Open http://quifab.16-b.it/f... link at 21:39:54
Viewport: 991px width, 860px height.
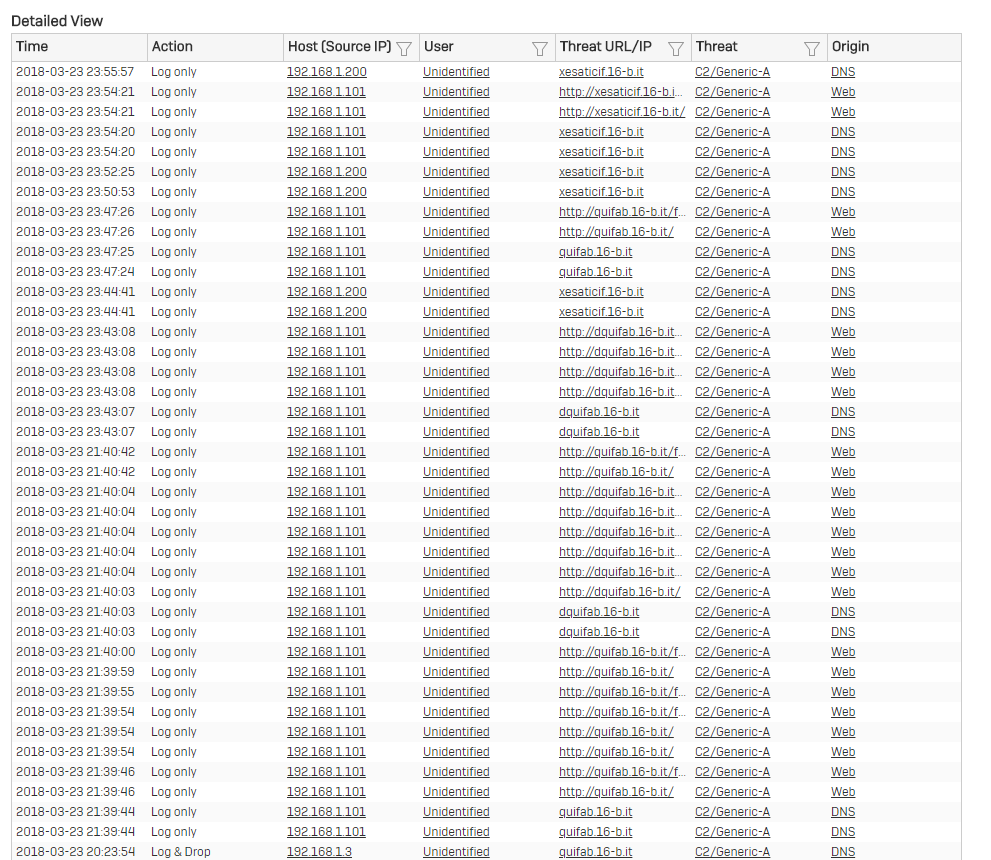click(x=622, y=712)
